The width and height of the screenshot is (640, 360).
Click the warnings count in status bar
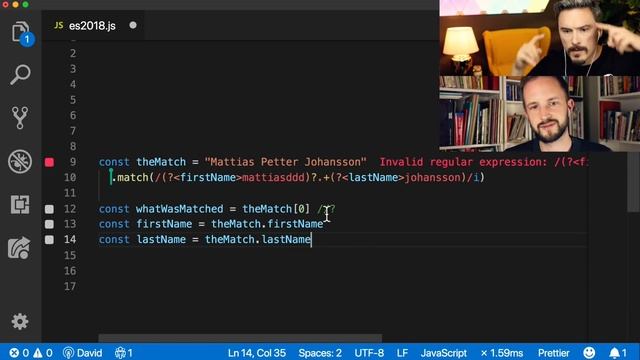coord(43,353)
